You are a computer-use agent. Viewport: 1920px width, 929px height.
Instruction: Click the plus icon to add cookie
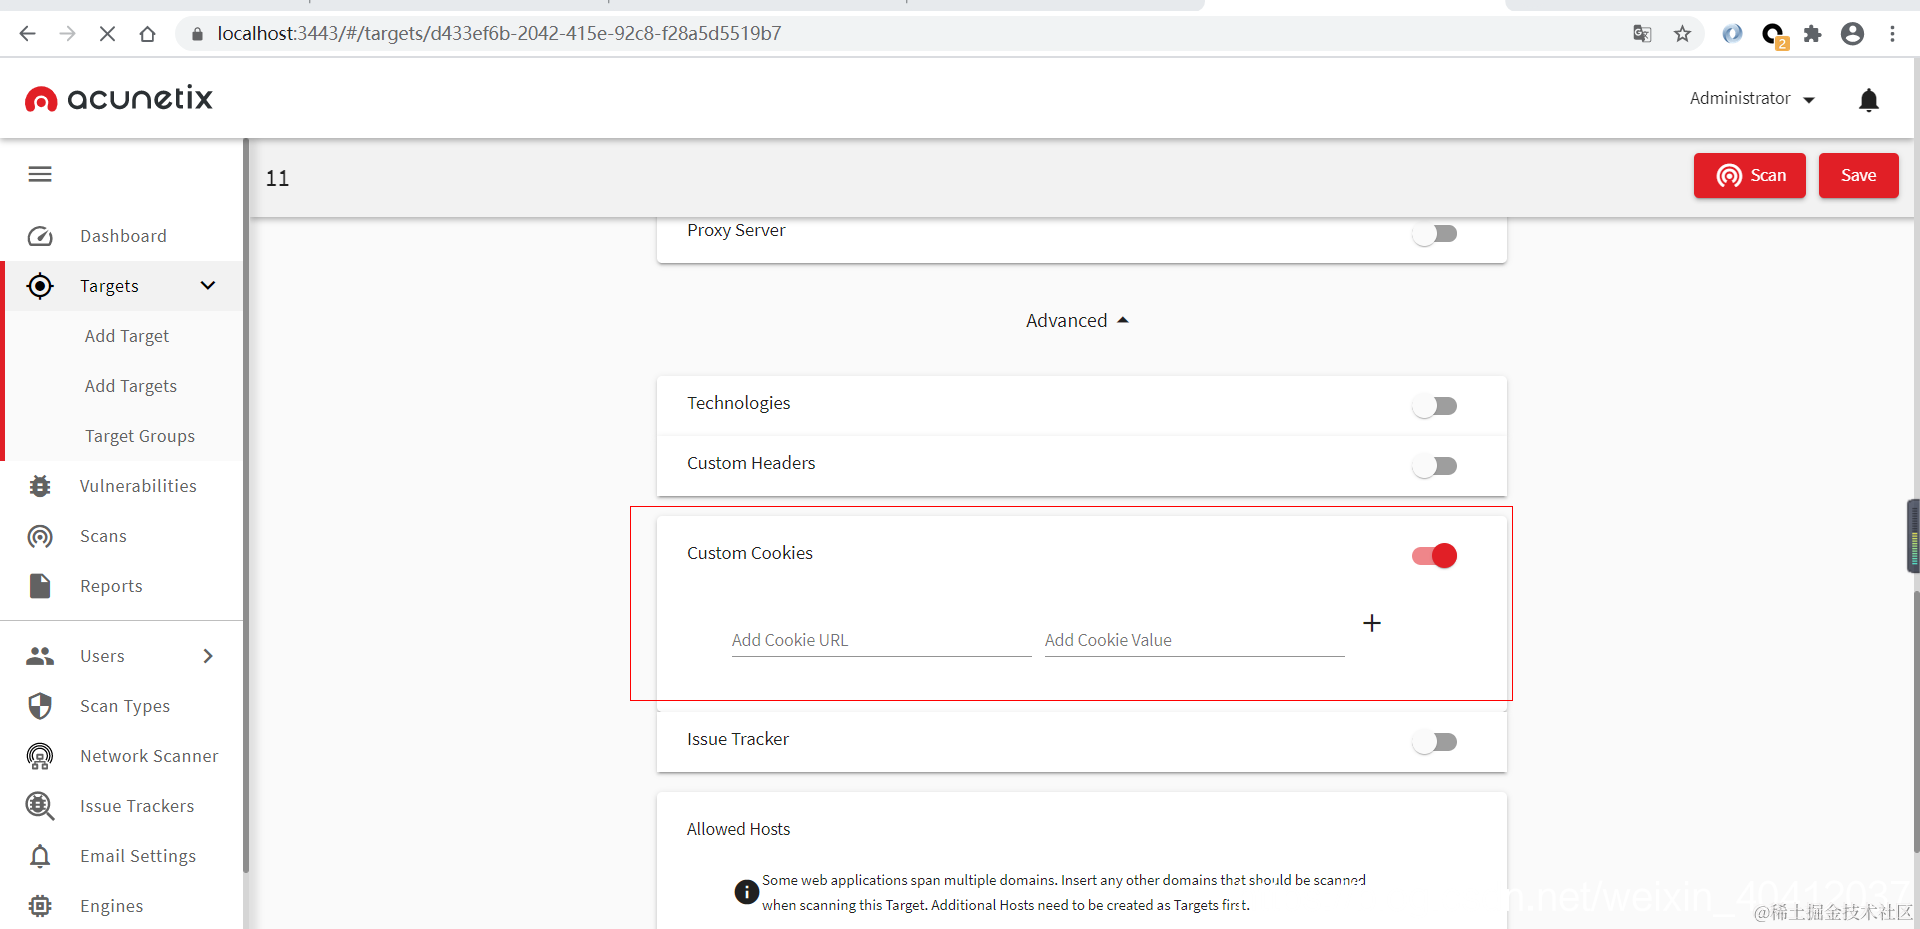tap(1372, 623)
